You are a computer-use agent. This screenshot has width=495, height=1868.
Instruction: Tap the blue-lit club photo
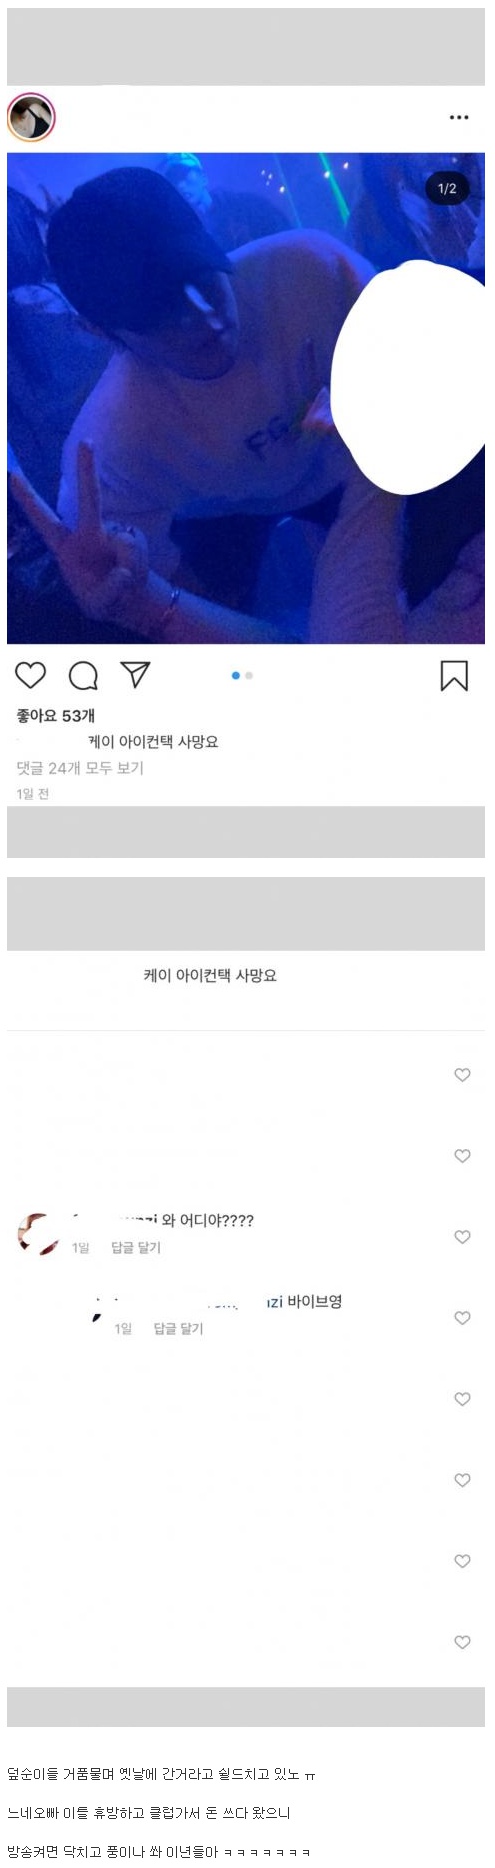(246, 398)
